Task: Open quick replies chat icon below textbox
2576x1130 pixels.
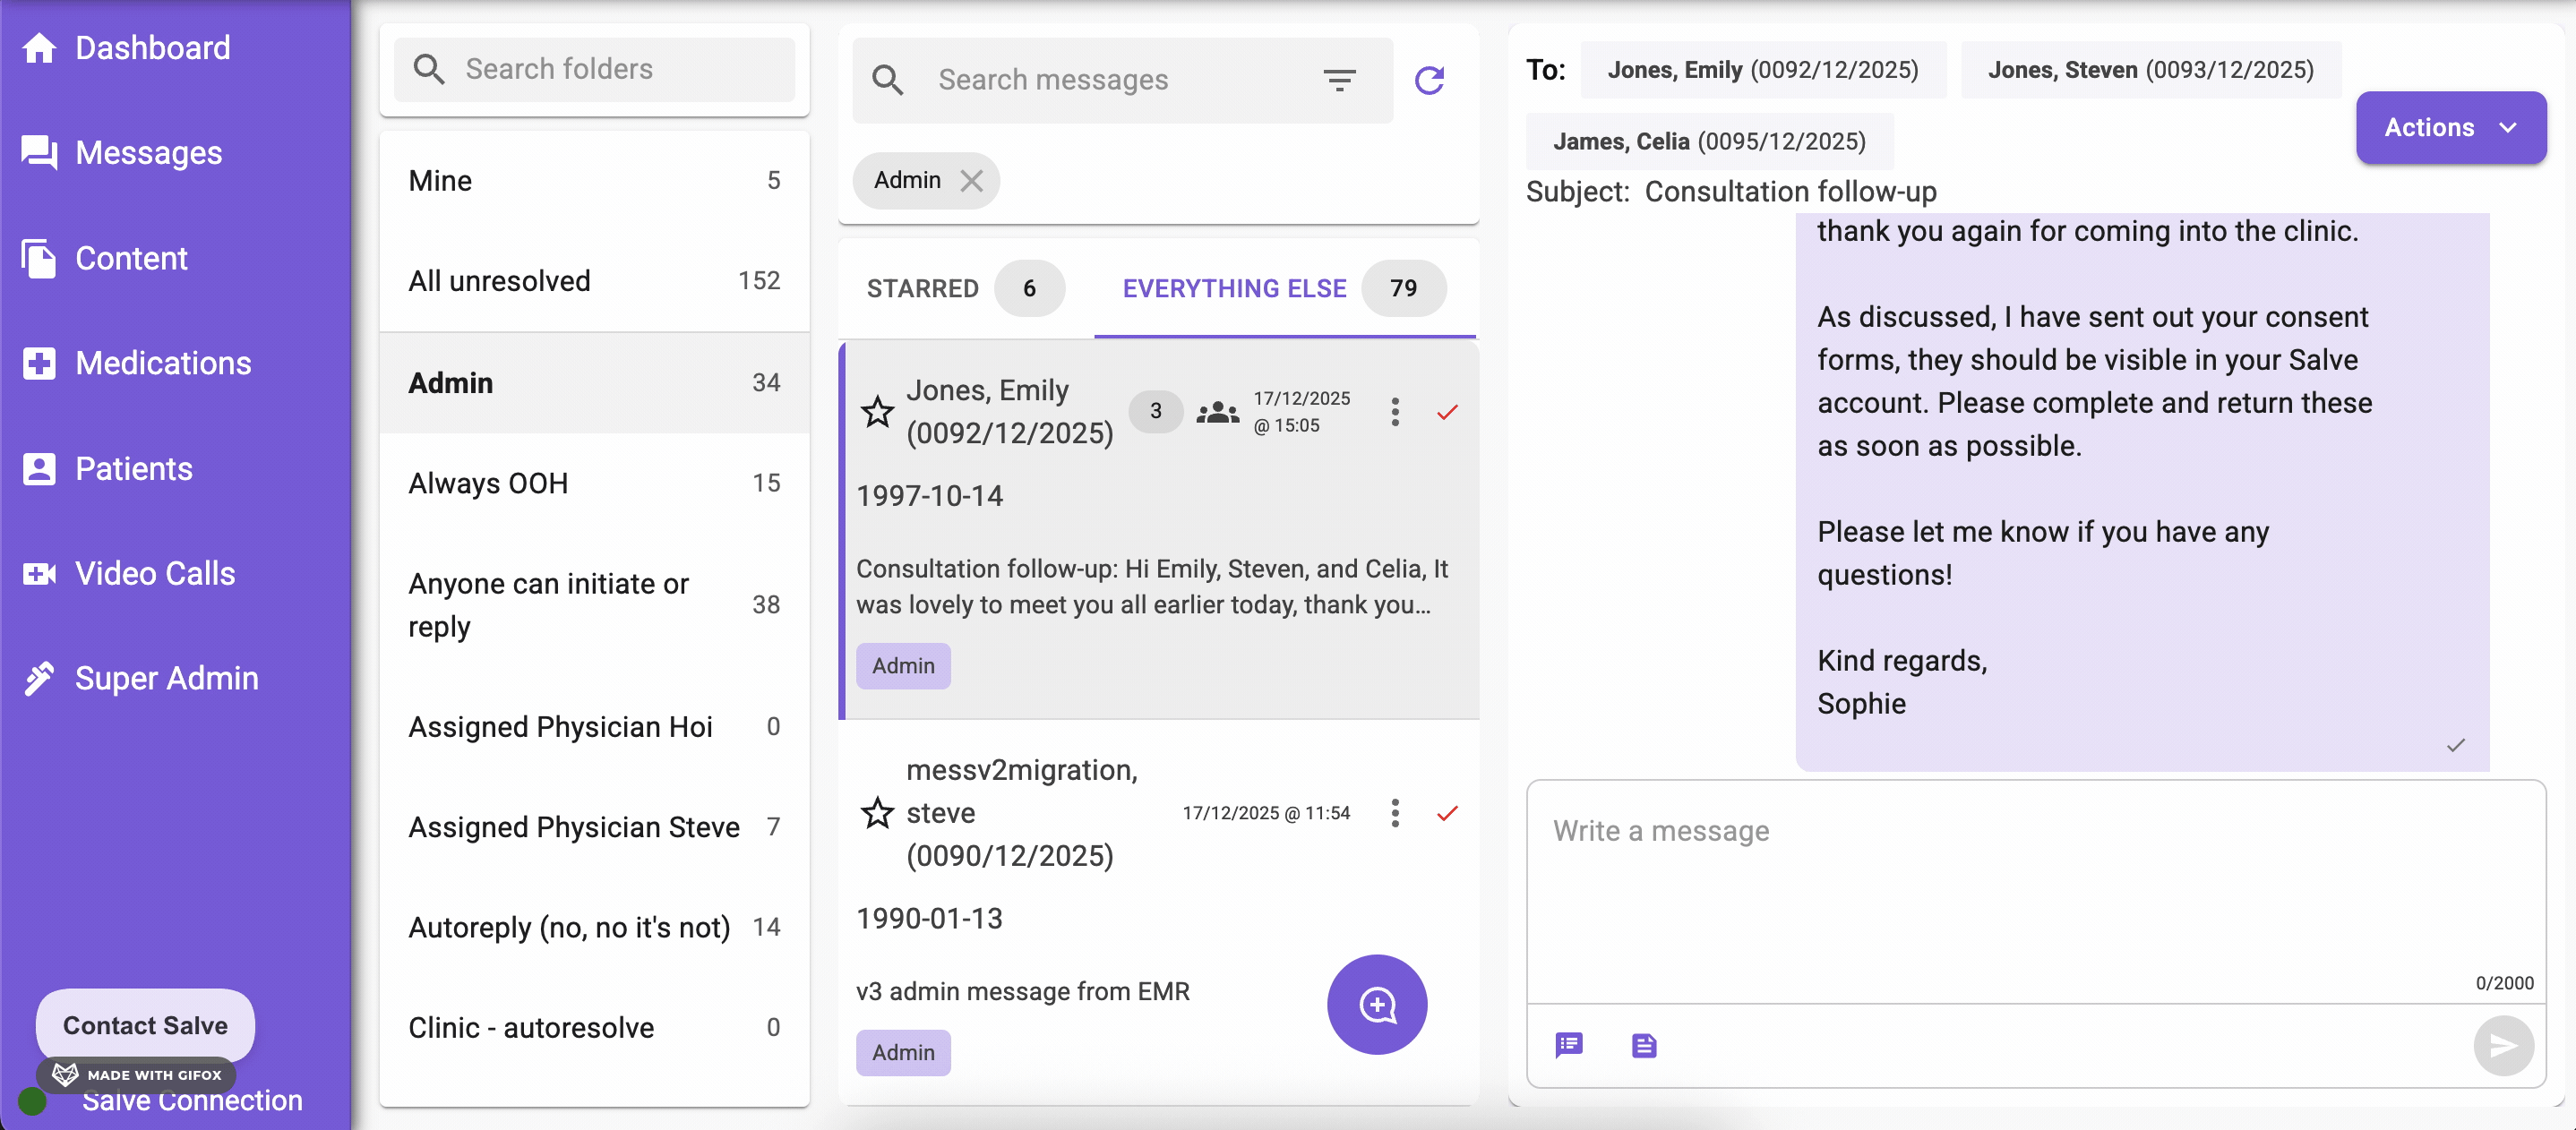Action: tap(1568, 1045)
